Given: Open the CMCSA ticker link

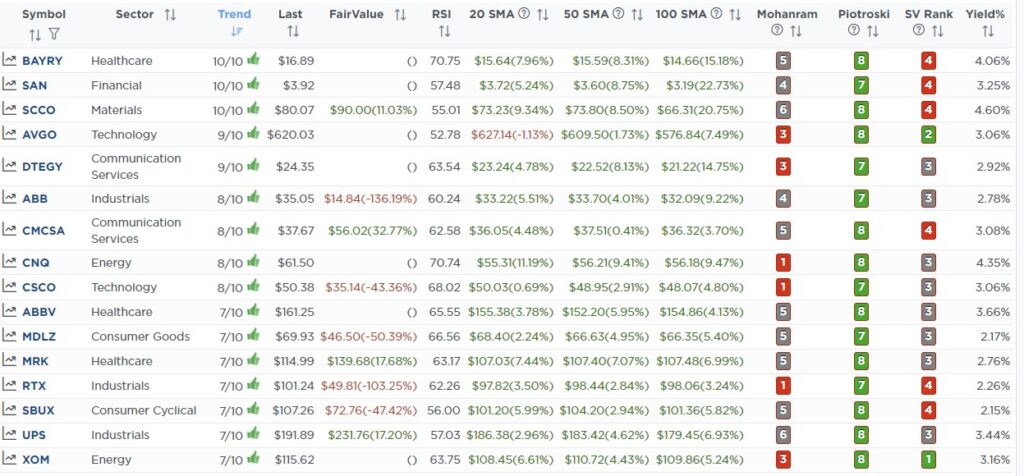Looking at the screenshot, I should click(43, 230).
